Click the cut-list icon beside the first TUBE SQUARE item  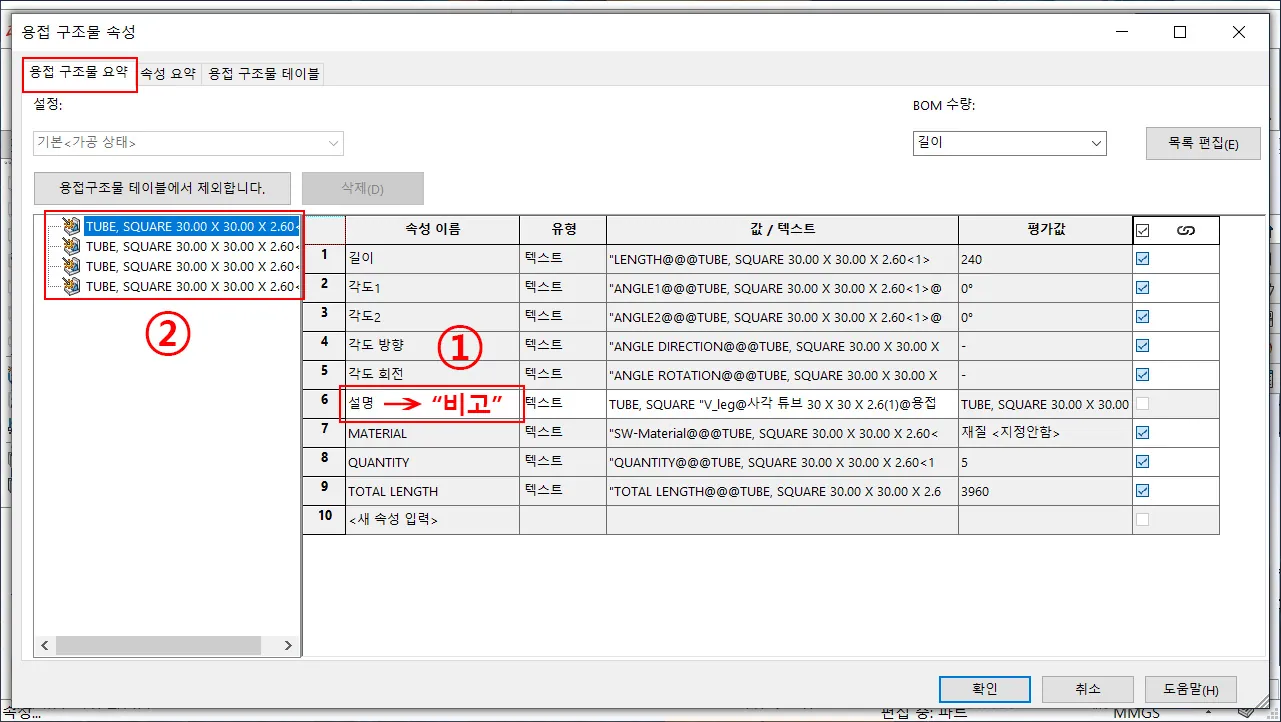tap(68, 227)
